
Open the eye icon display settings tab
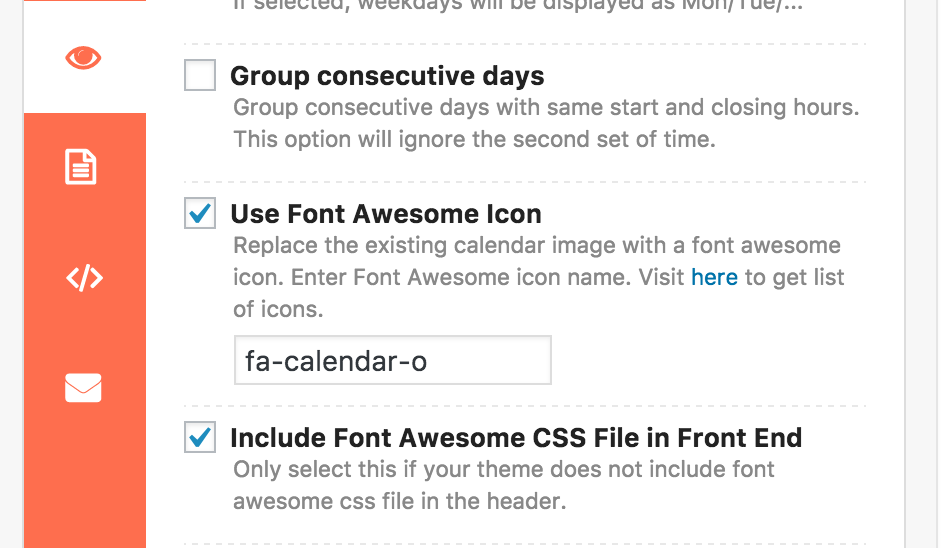coord(83,58)
